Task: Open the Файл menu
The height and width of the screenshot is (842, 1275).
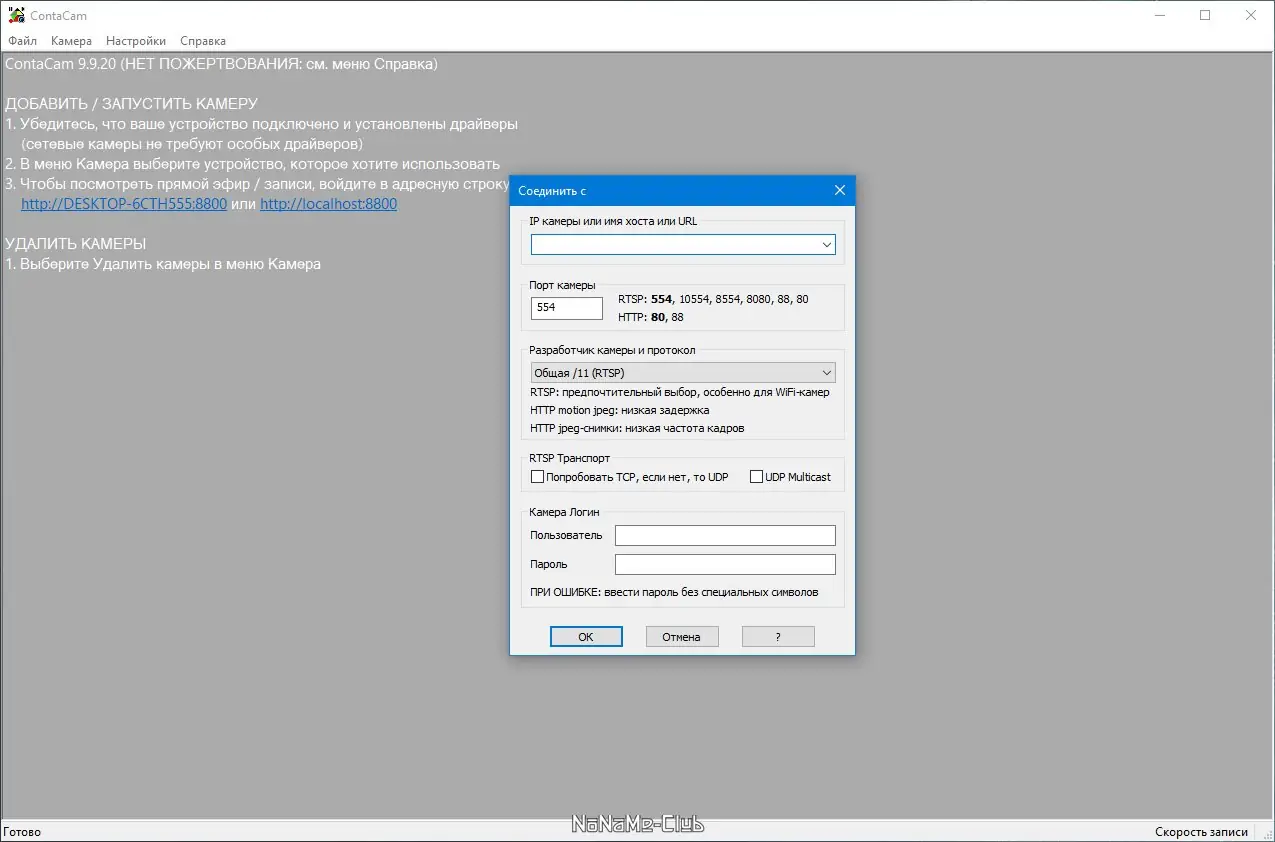Action: 22,41
